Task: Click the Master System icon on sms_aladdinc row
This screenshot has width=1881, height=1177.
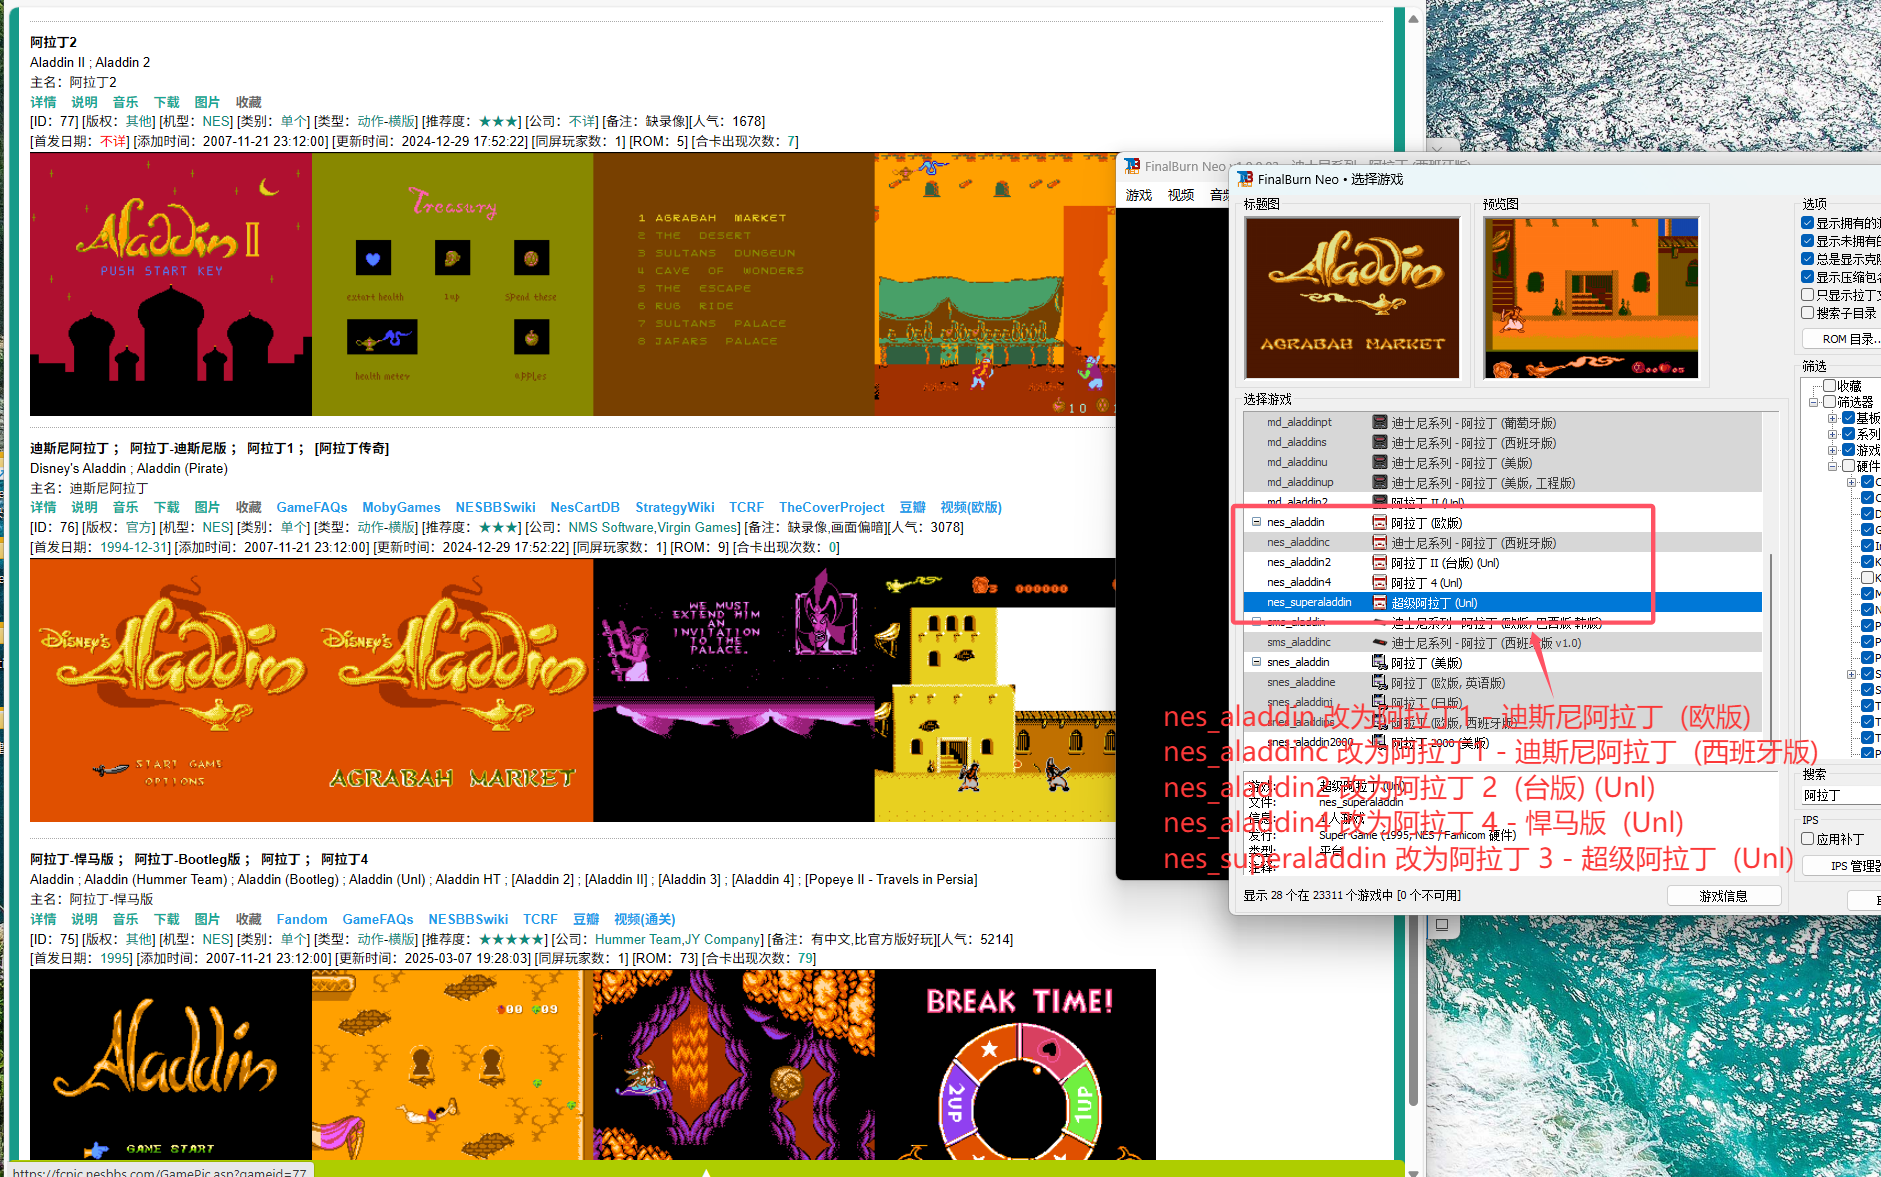Action: click(x=1380, y=643)
